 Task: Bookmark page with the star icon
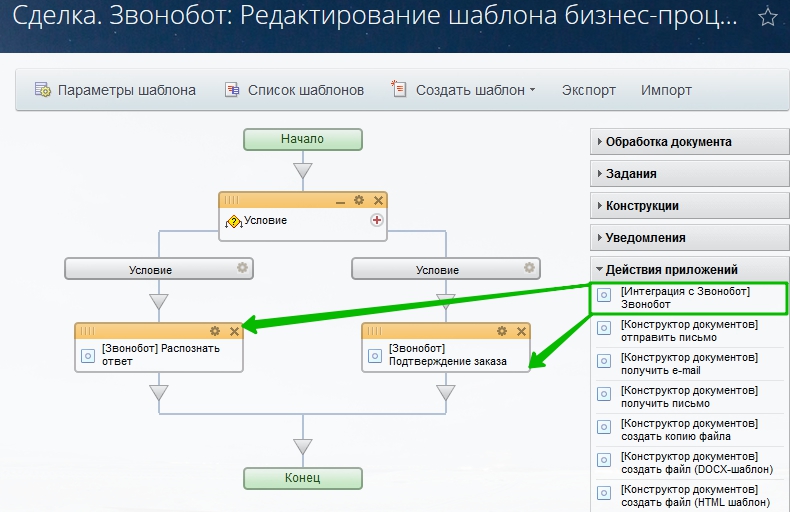(x=767, y=18)
